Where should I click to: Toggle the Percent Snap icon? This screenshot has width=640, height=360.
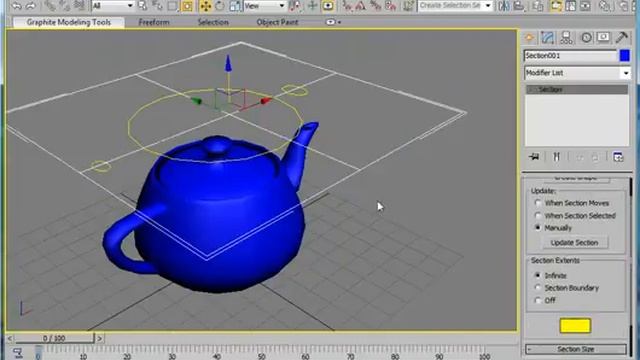click(x=376, y=6)
